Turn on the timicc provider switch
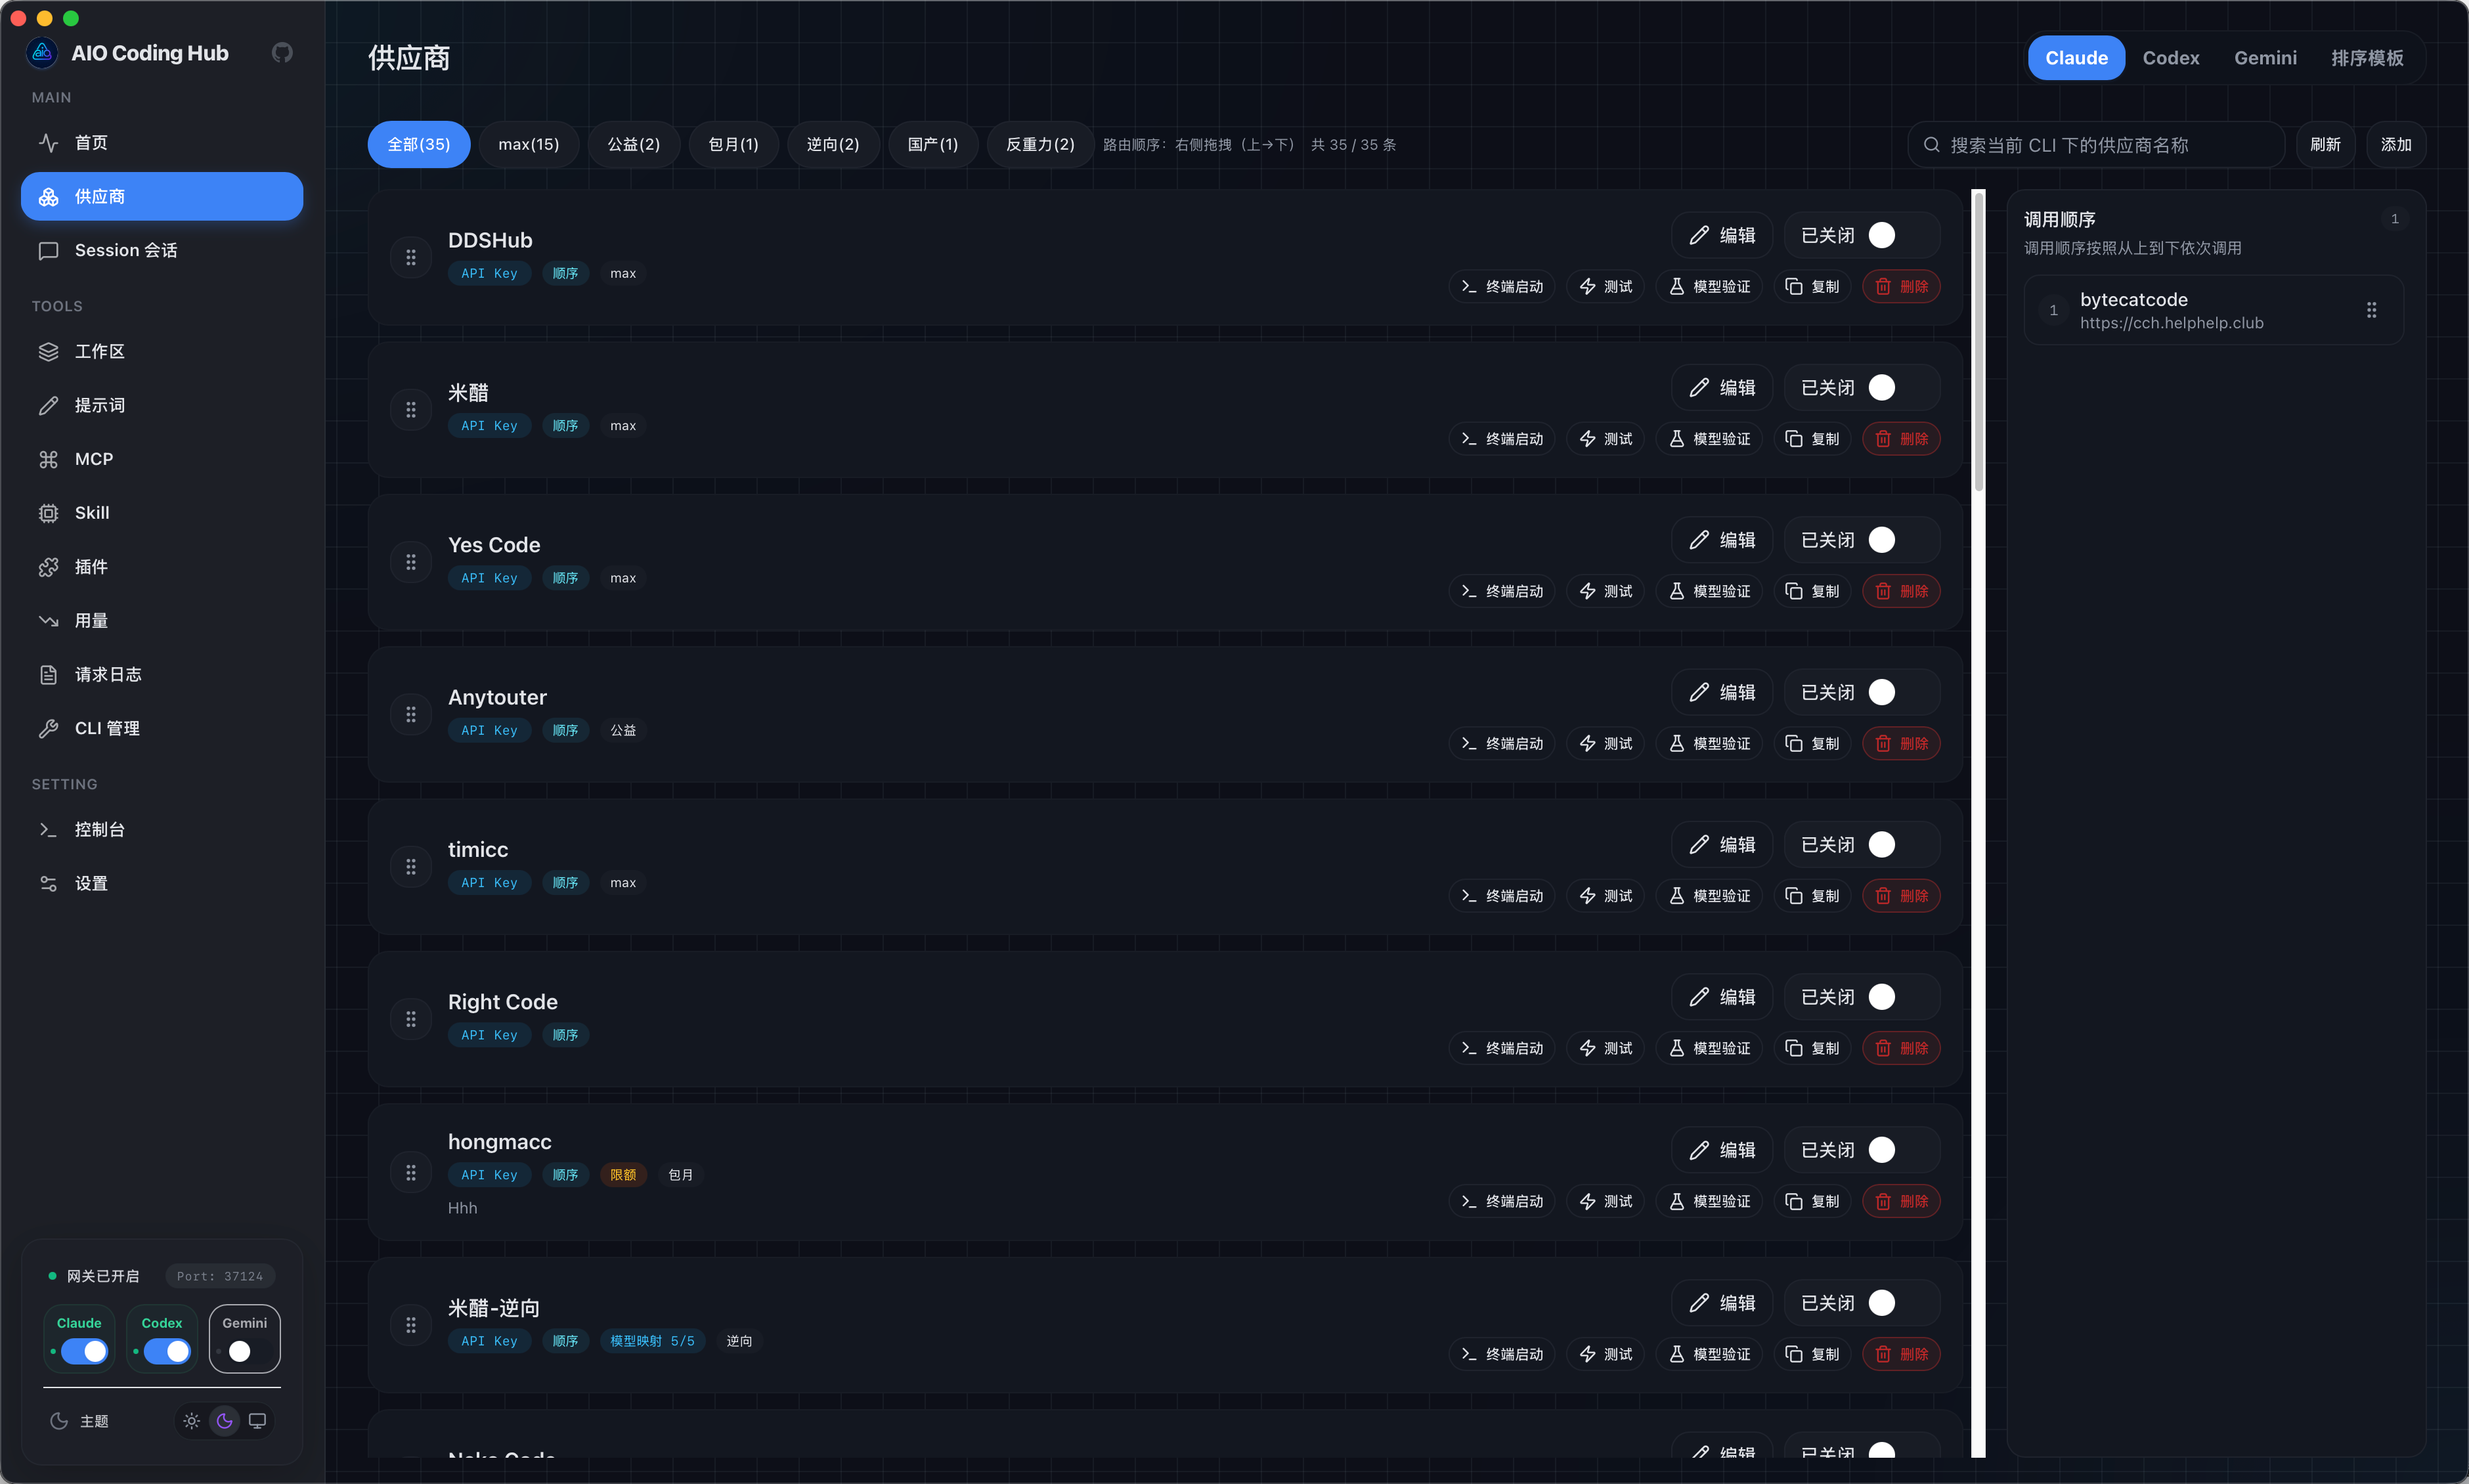This screenshot has width=2469, height=1484. point(1894,845)
